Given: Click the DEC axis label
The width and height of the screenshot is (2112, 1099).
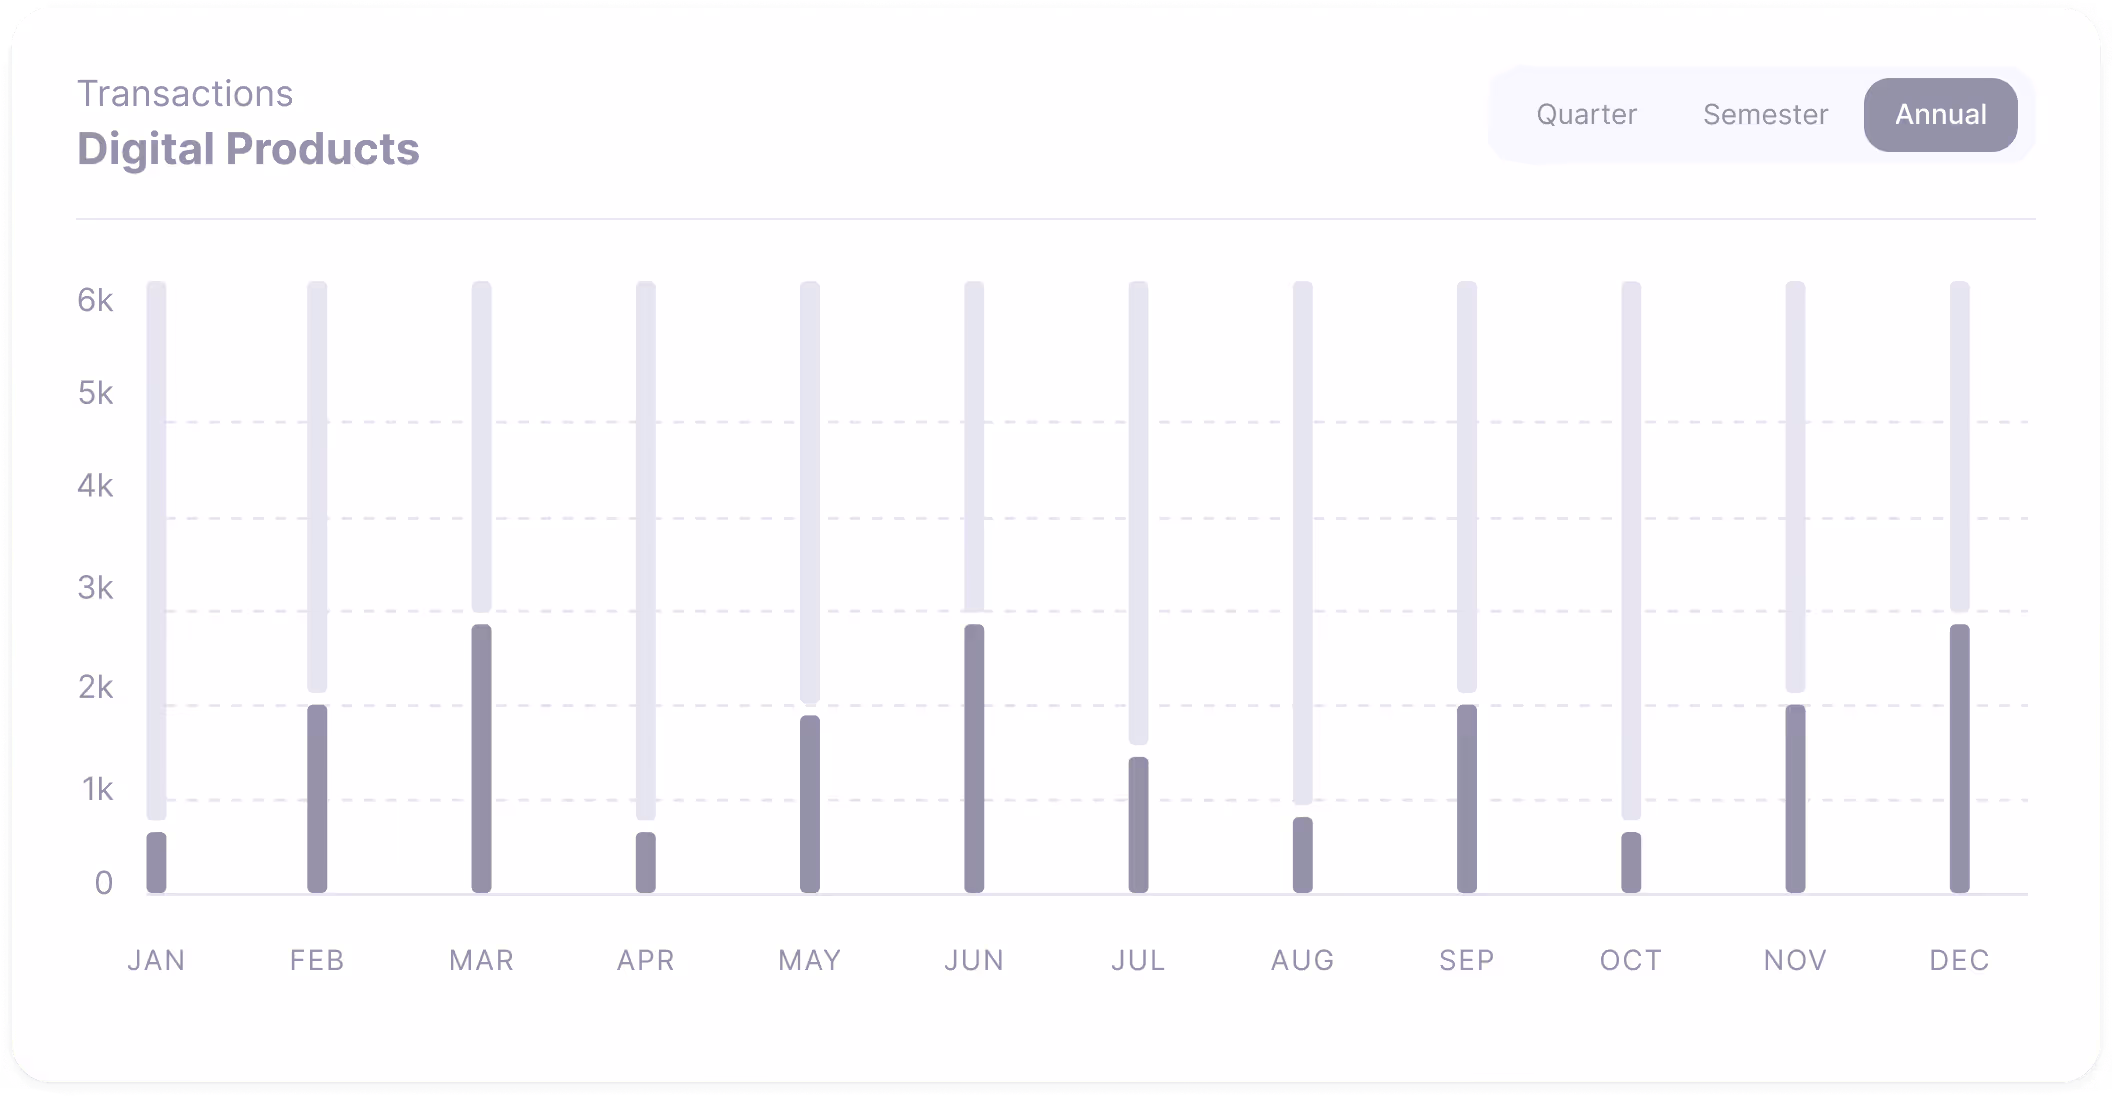Looking at the screenshot, I should coord(1959,960).
